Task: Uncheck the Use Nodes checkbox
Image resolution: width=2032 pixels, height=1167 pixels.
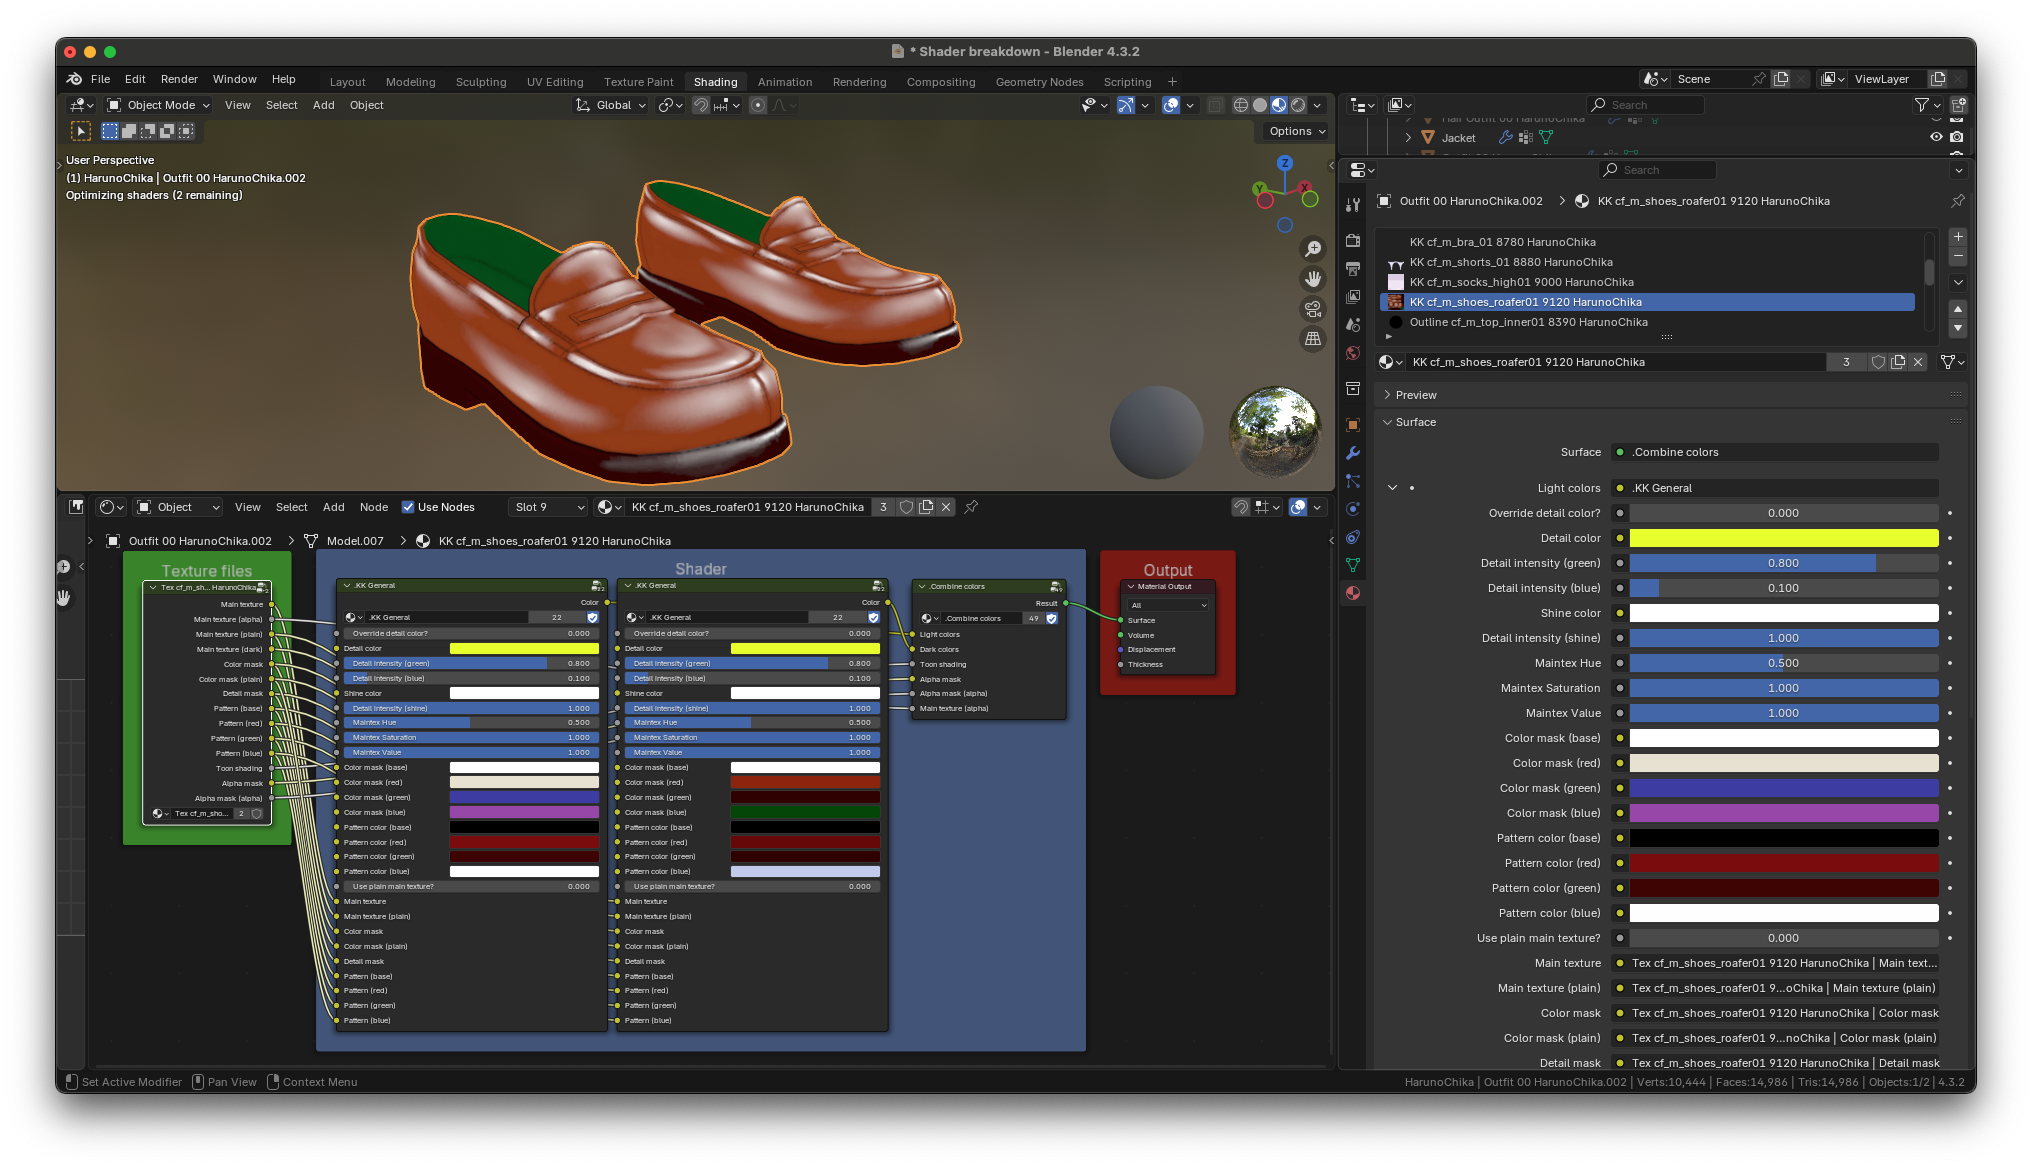Action: click(x=408, y=507)
